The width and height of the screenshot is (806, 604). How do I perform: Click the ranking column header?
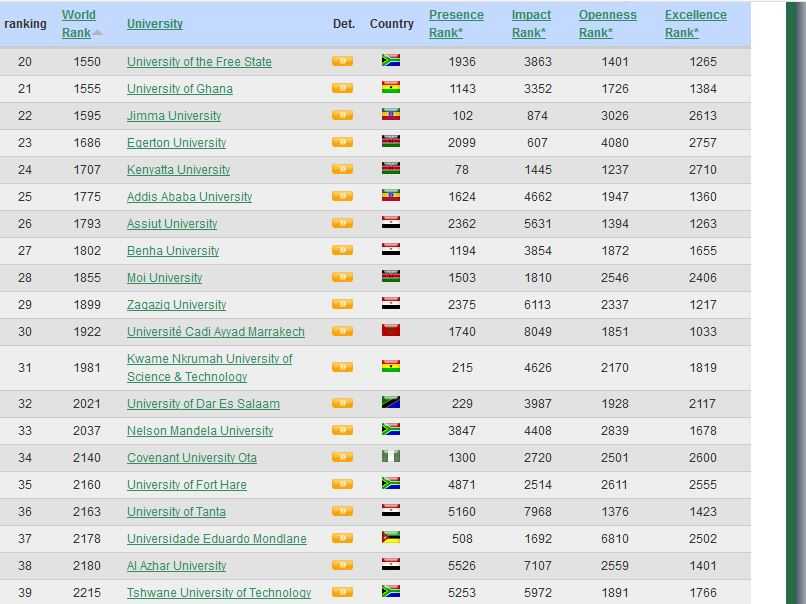click(25, 24)
